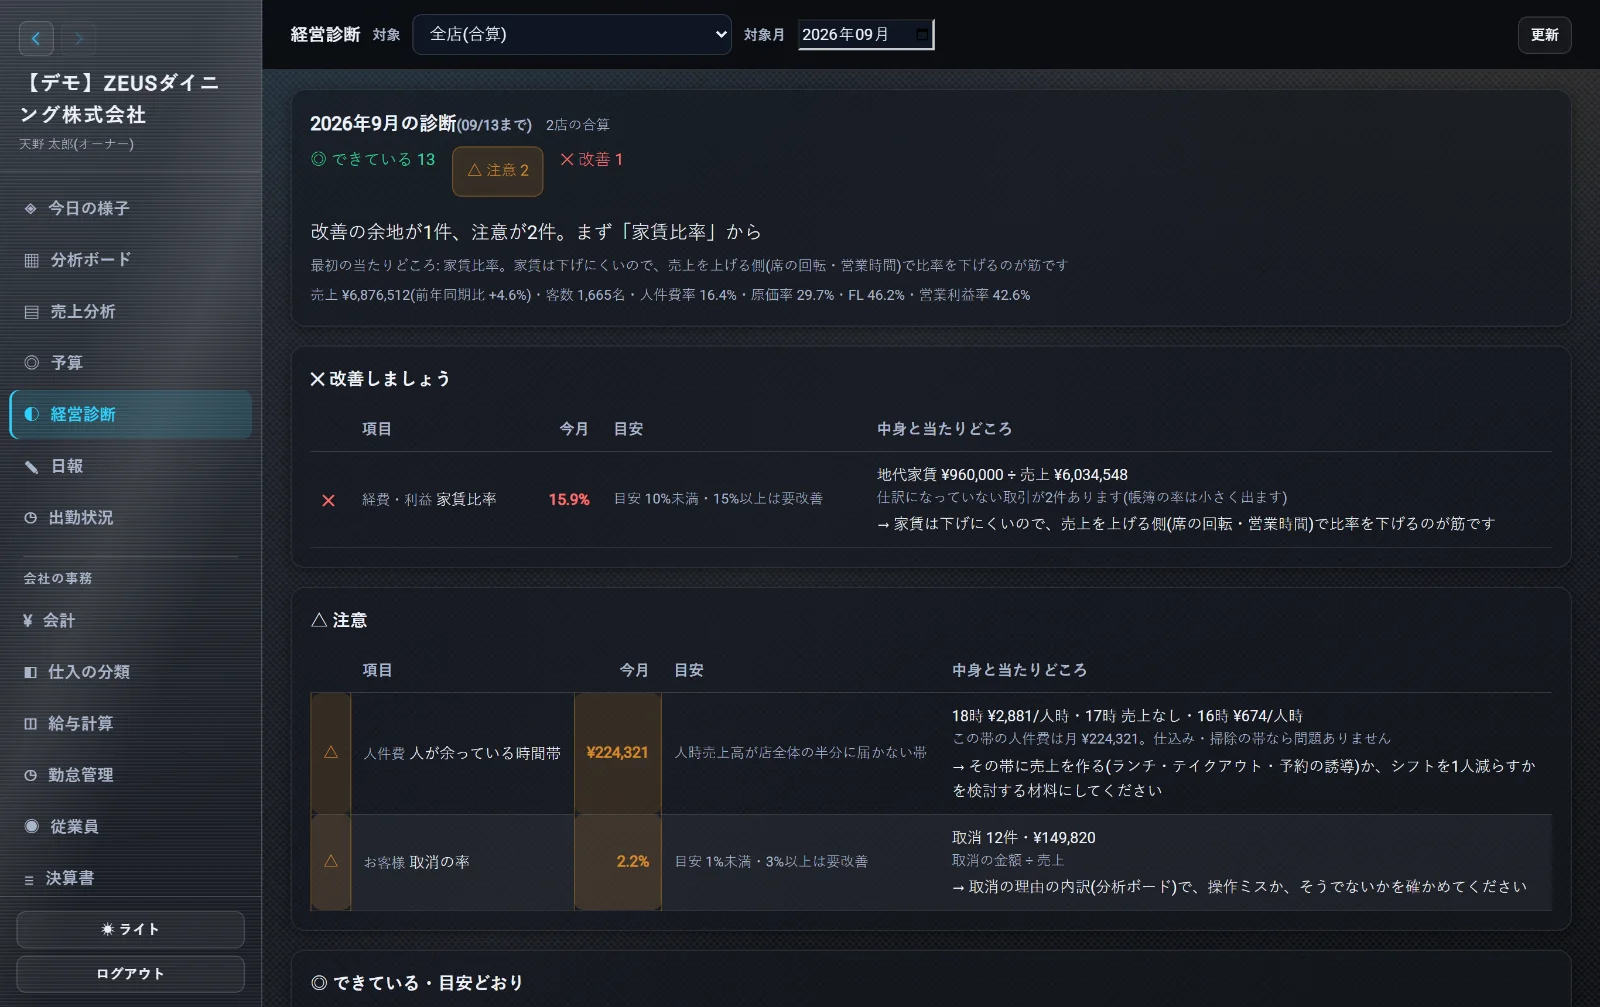Viewport: 1600px width, 1007px height.
Task: Click the 決算書 lines icon
Action: click(29, 879)
